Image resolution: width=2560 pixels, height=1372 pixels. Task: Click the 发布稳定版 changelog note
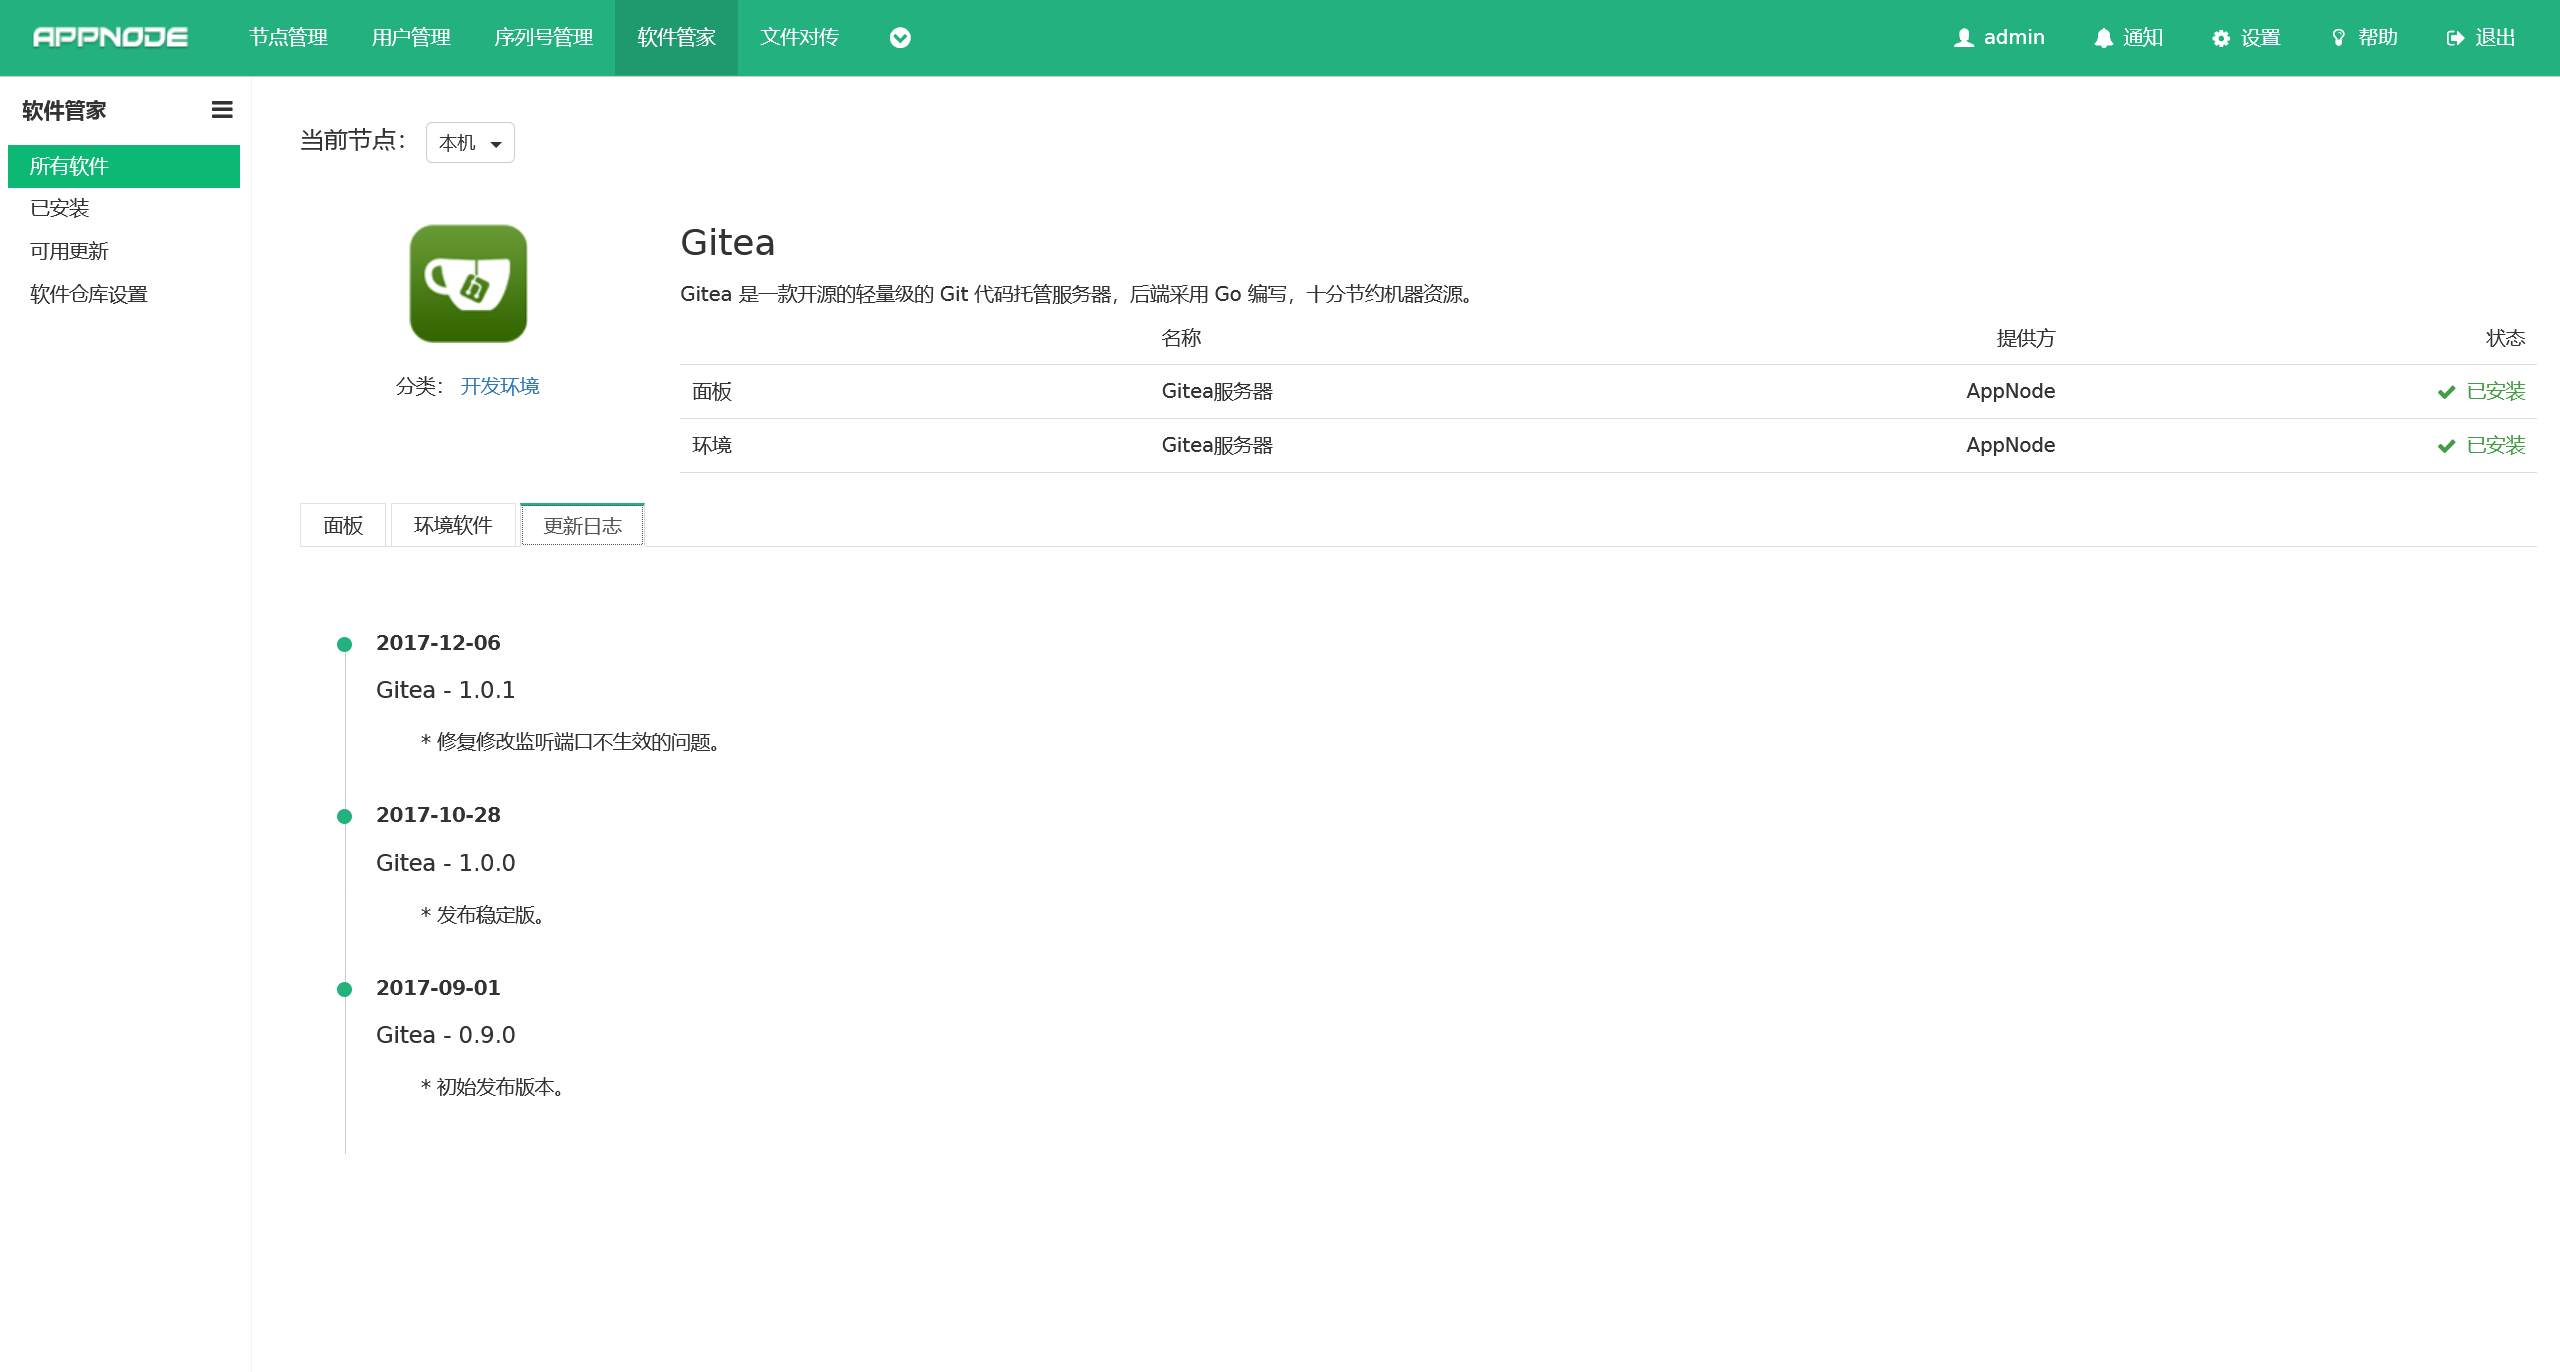pos(483,915)
